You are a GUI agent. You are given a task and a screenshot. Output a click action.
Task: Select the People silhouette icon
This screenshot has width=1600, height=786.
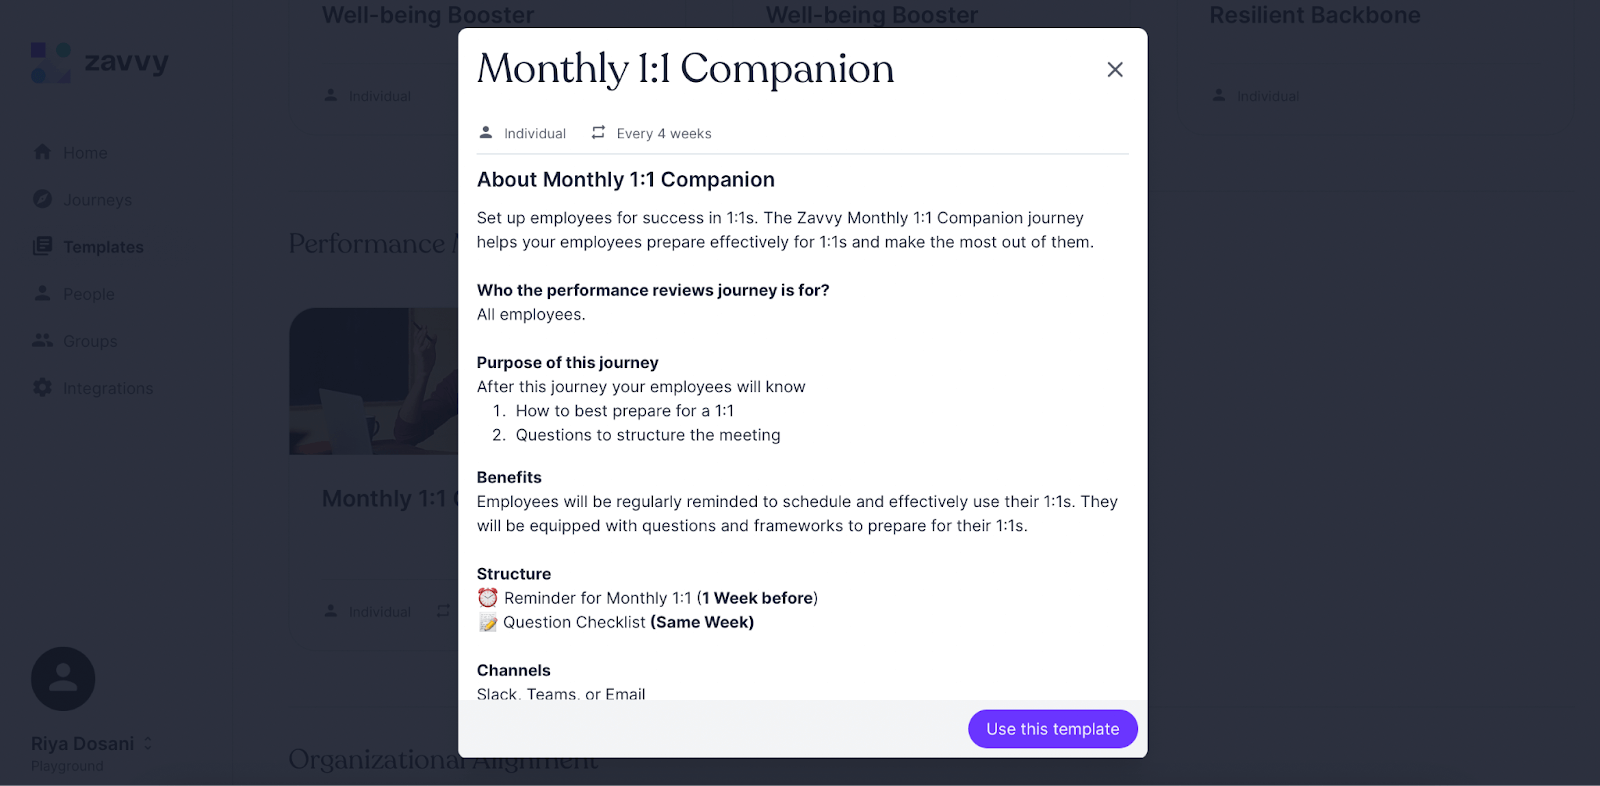pos(42,293)
